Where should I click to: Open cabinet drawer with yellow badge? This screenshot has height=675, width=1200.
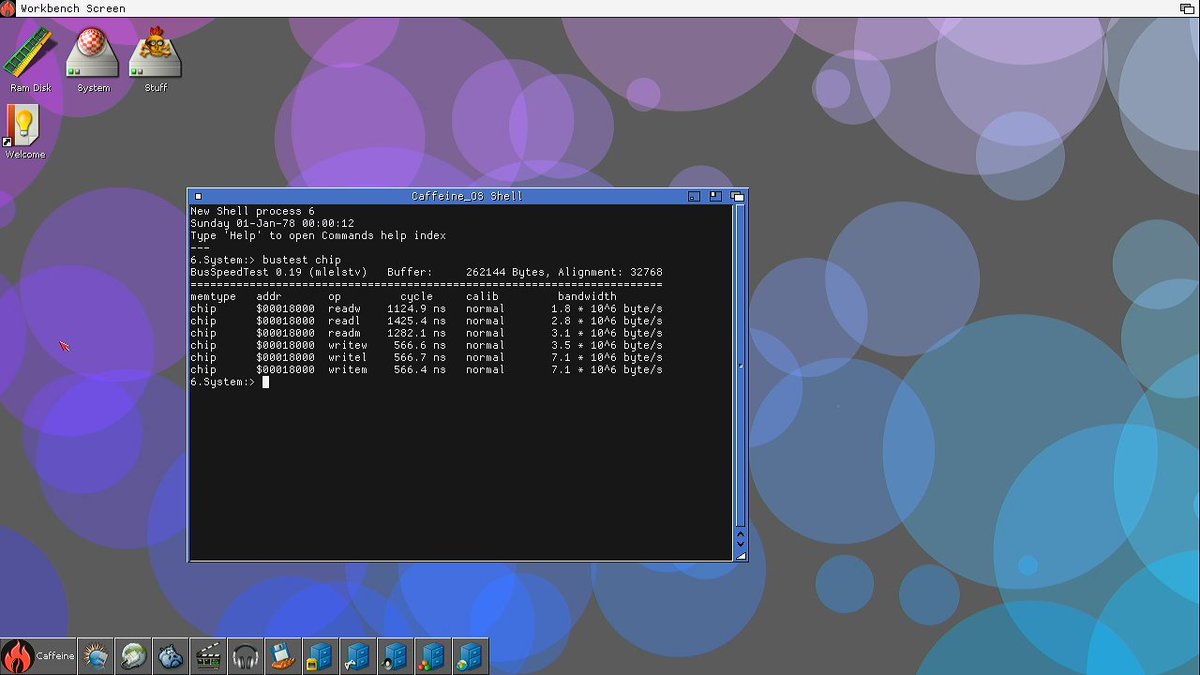[320, 656]
